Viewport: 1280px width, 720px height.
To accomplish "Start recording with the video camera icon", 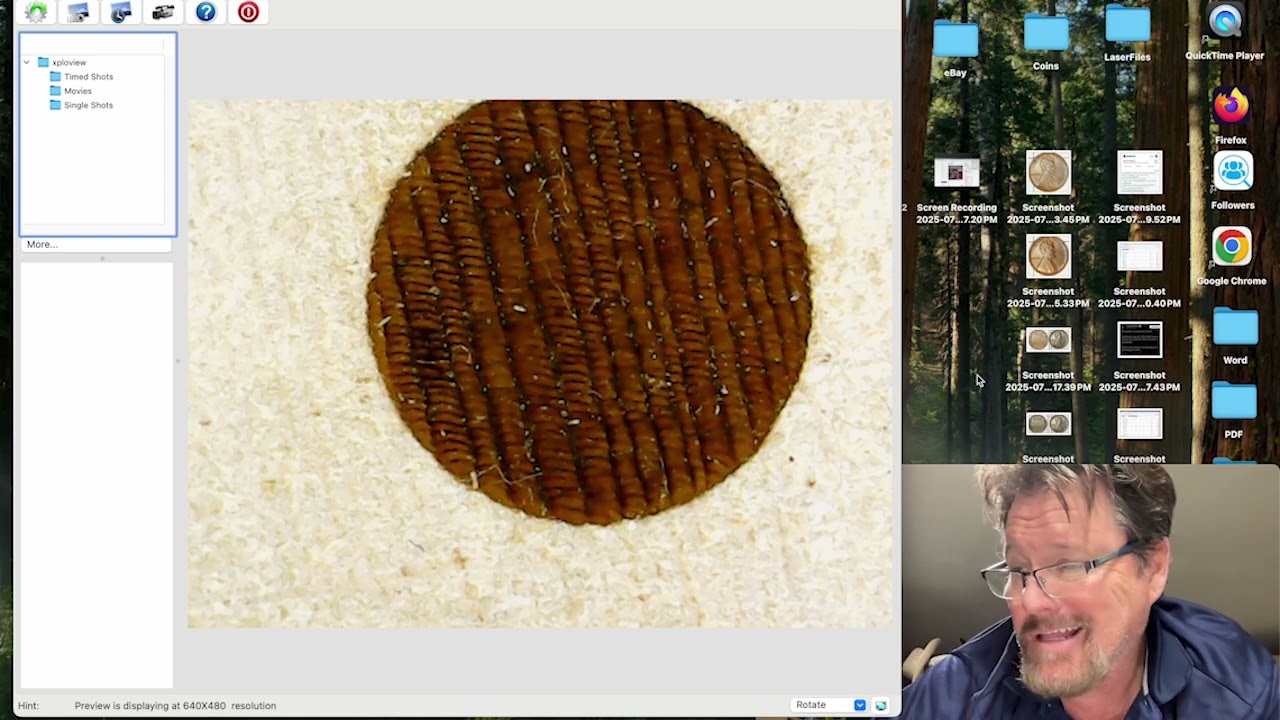I will [163, 12].
